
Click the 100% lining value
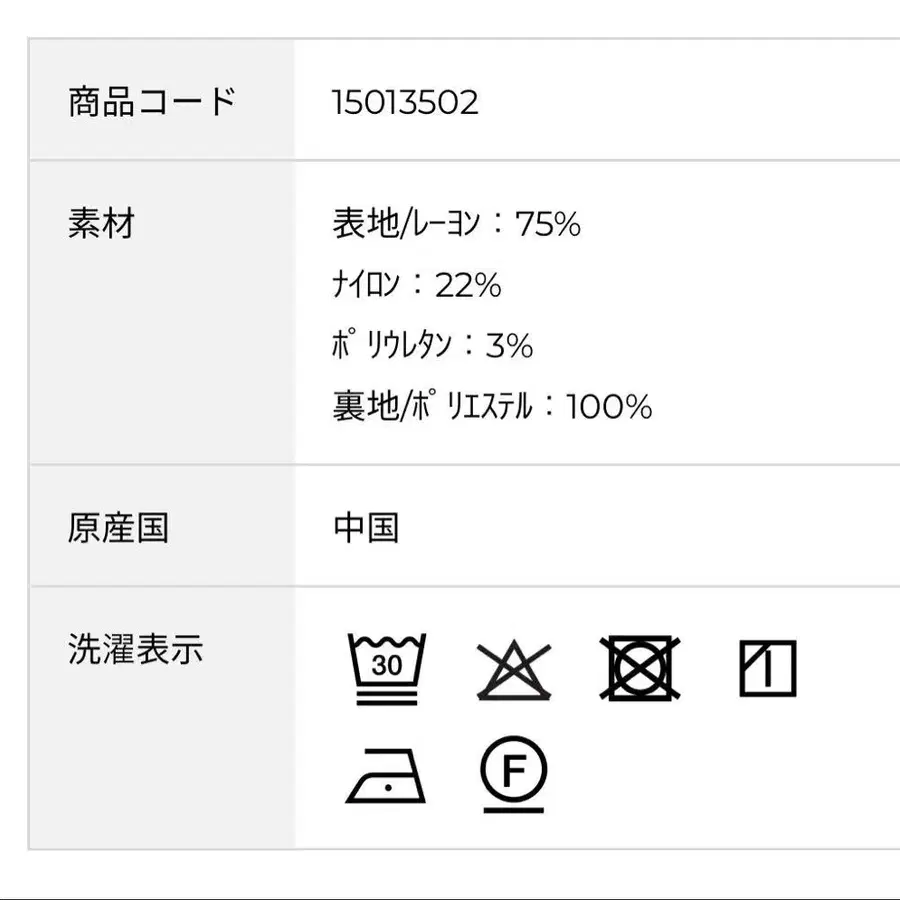[x=609, y=407]
